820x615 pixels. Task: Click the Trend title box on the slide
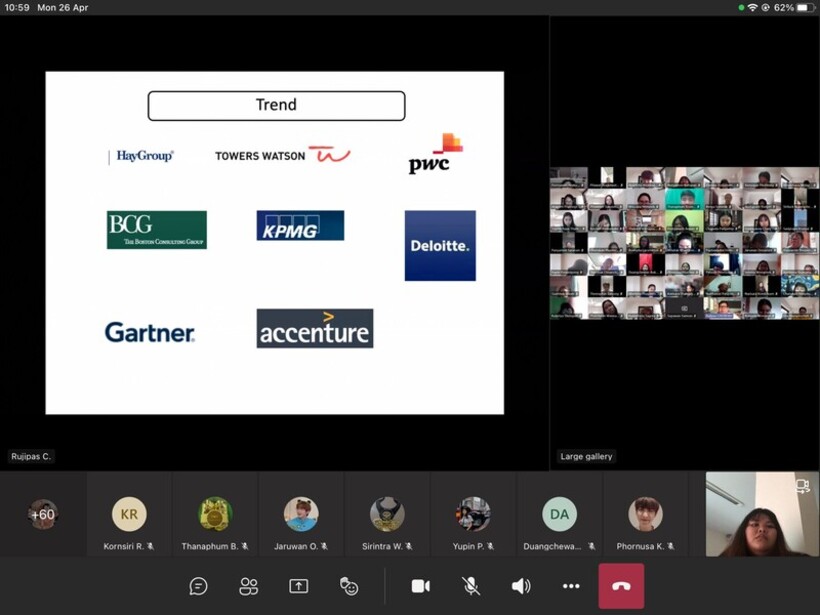(277, 106)
